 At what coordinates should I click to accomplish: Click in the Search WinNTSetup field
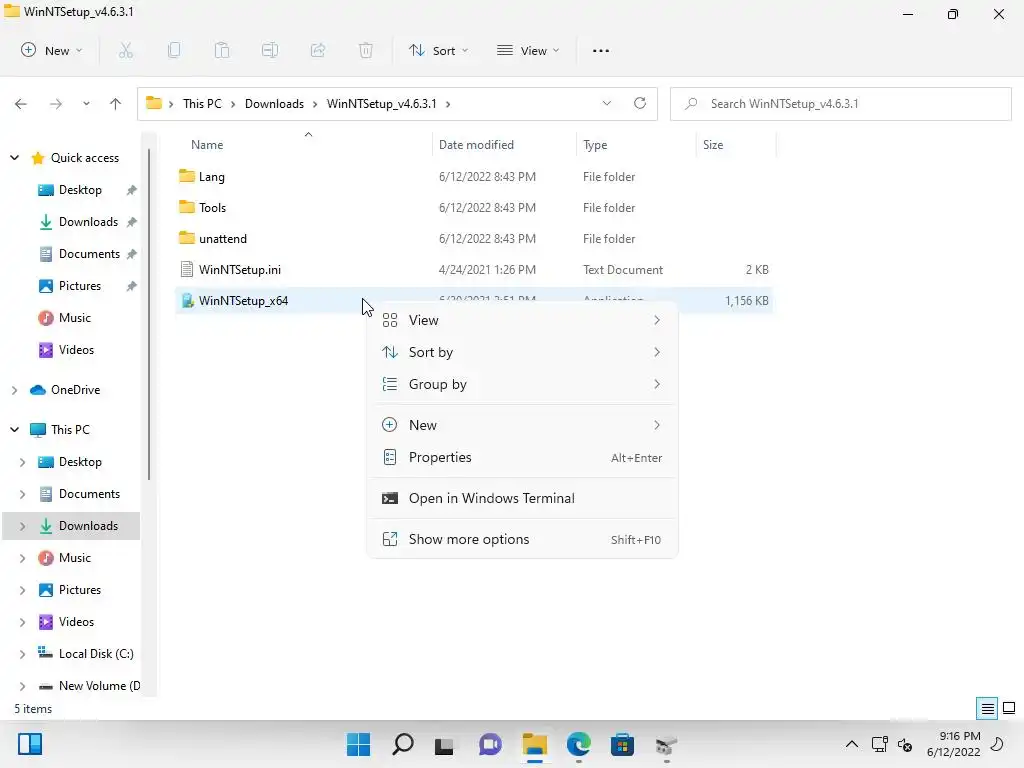(x=841, y=104)
